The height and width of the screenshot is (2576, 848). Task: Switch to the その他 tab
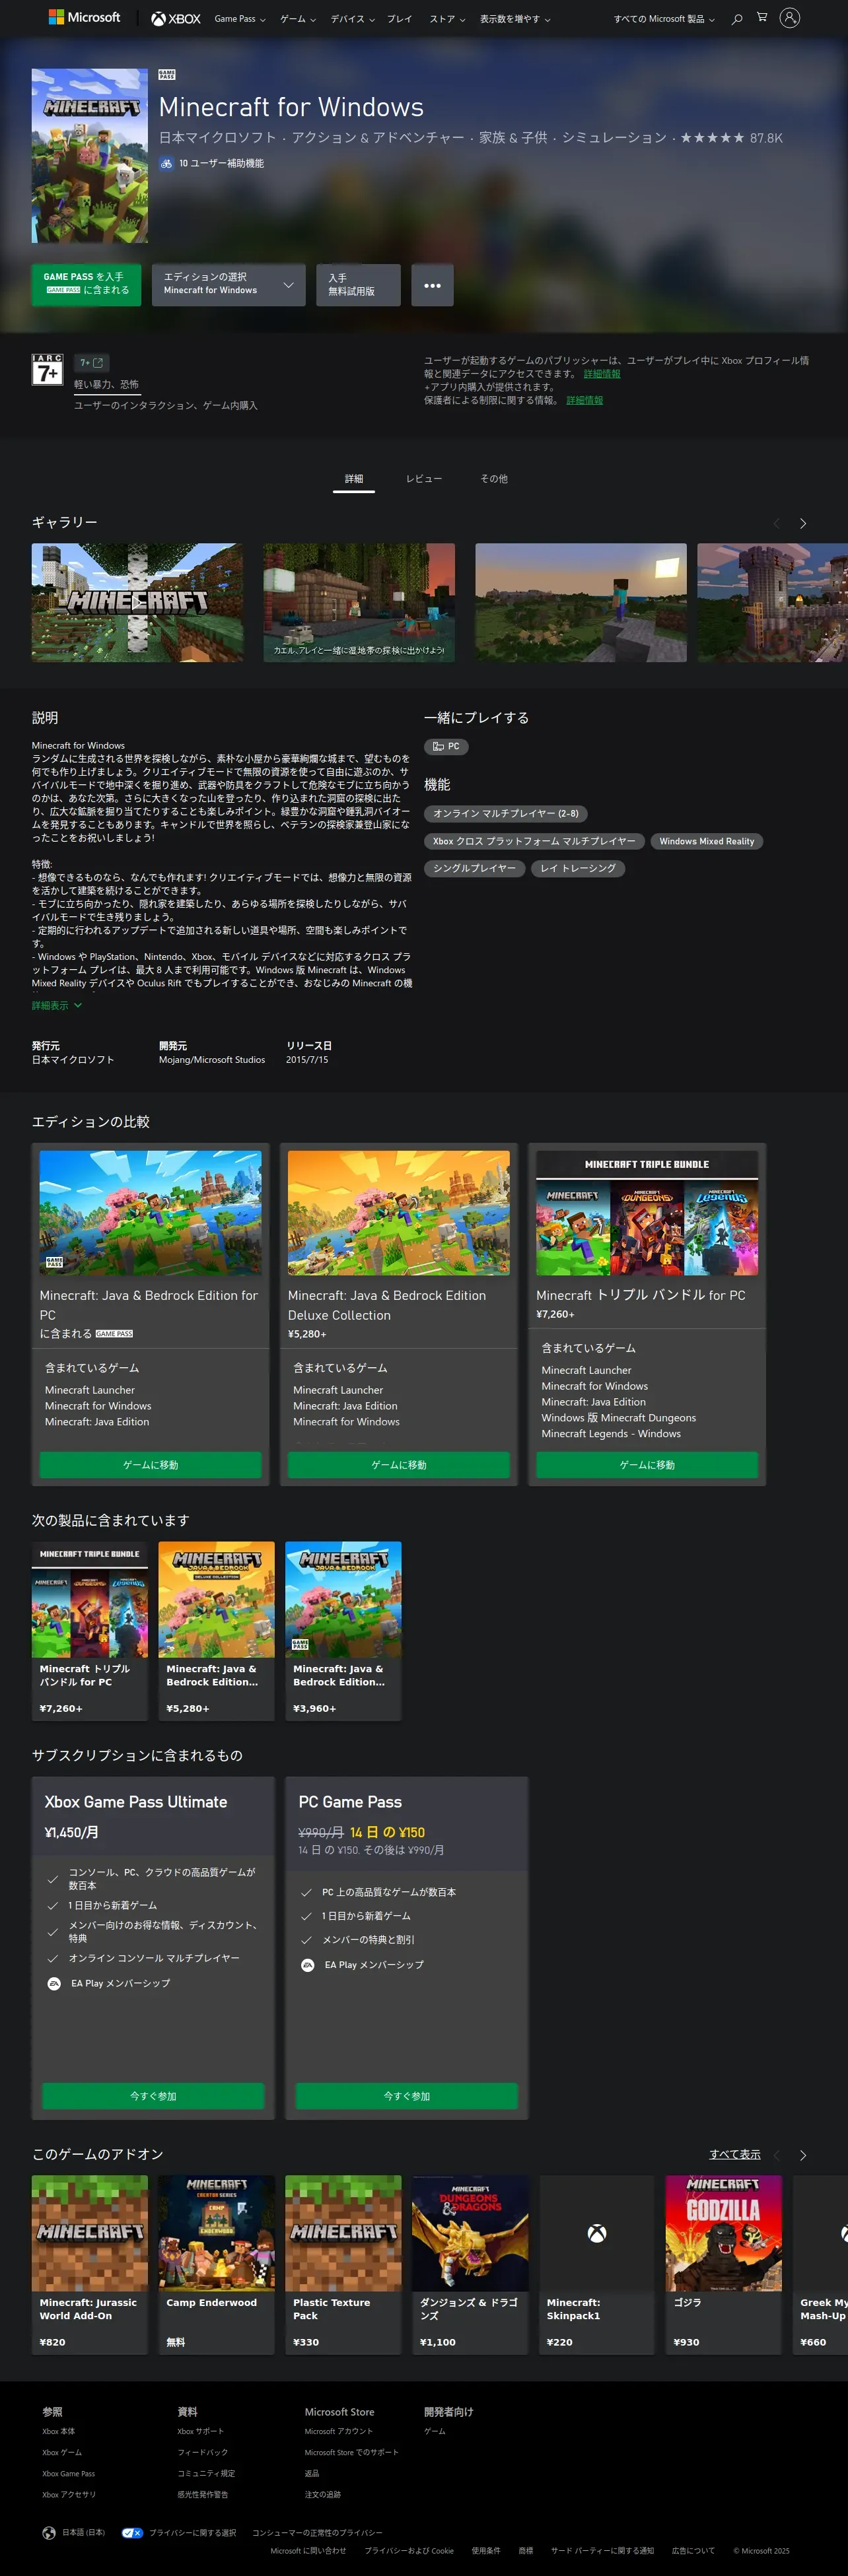494,479
